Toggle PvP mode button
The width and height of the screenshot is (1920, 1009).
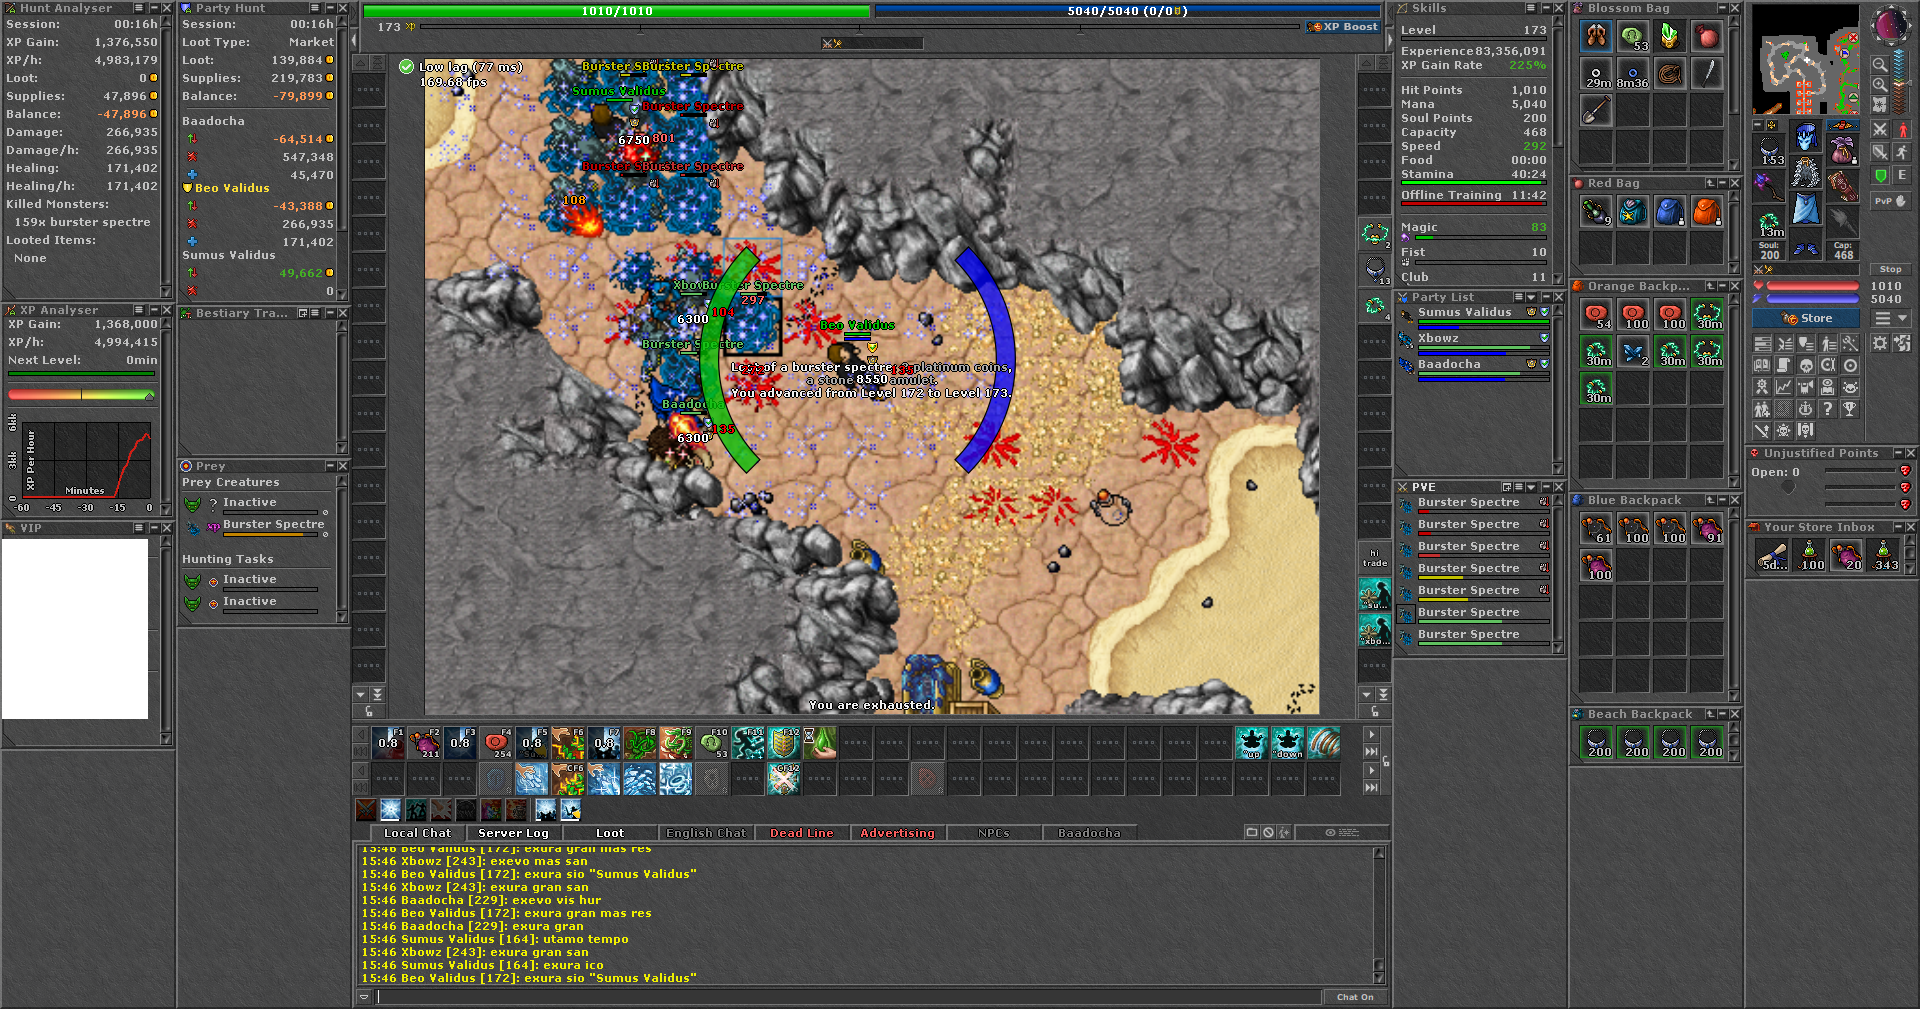(x=1890, y=201)
